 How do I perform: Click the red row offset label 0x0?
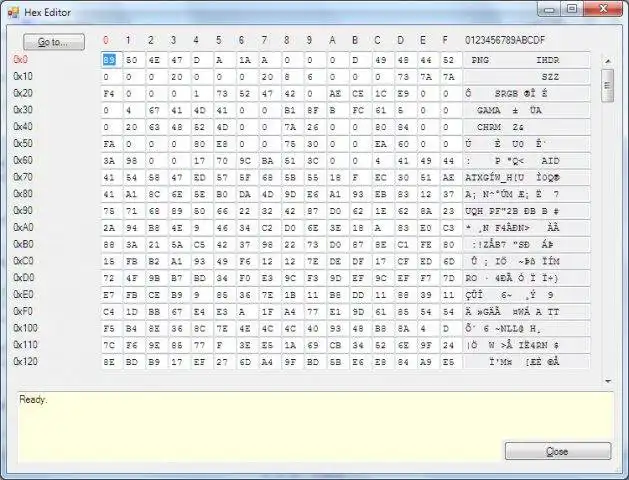pos(20,59)
